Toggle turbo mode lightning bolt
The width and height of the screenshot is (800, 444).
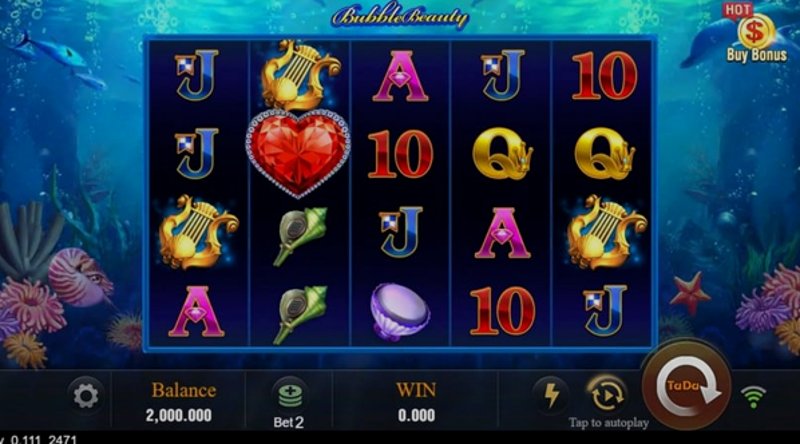coord(551,396)
